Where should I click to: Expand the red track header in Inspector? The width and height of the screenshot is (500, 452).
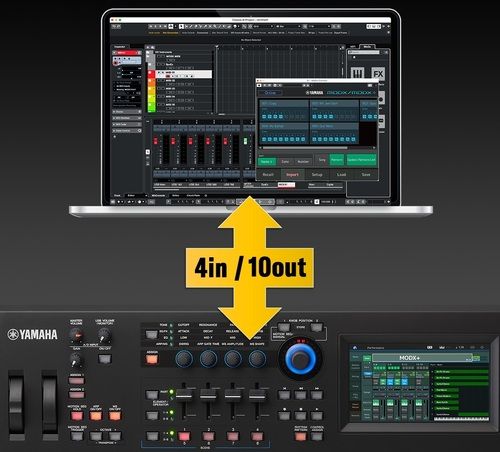click(127, 53)
